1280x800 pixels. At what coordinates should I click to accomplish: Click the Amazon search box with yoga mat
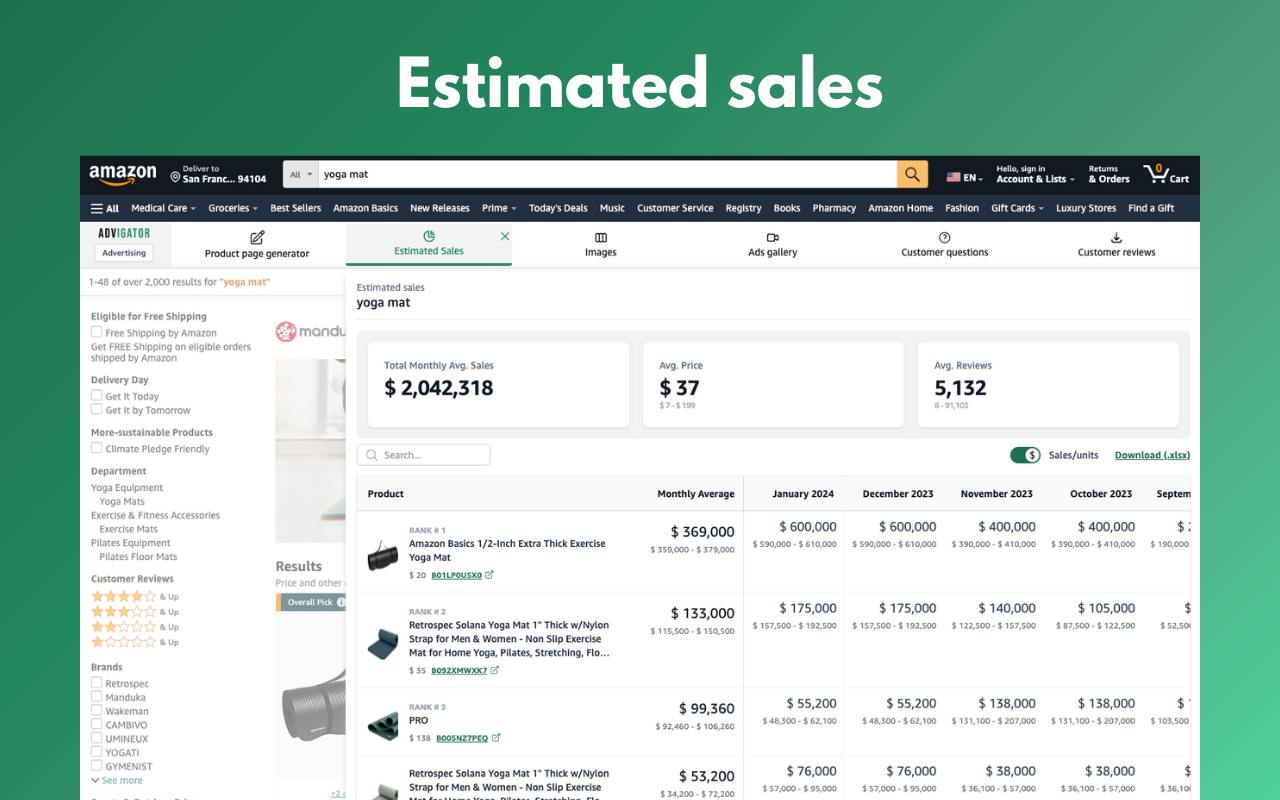(x=608, y=174)
